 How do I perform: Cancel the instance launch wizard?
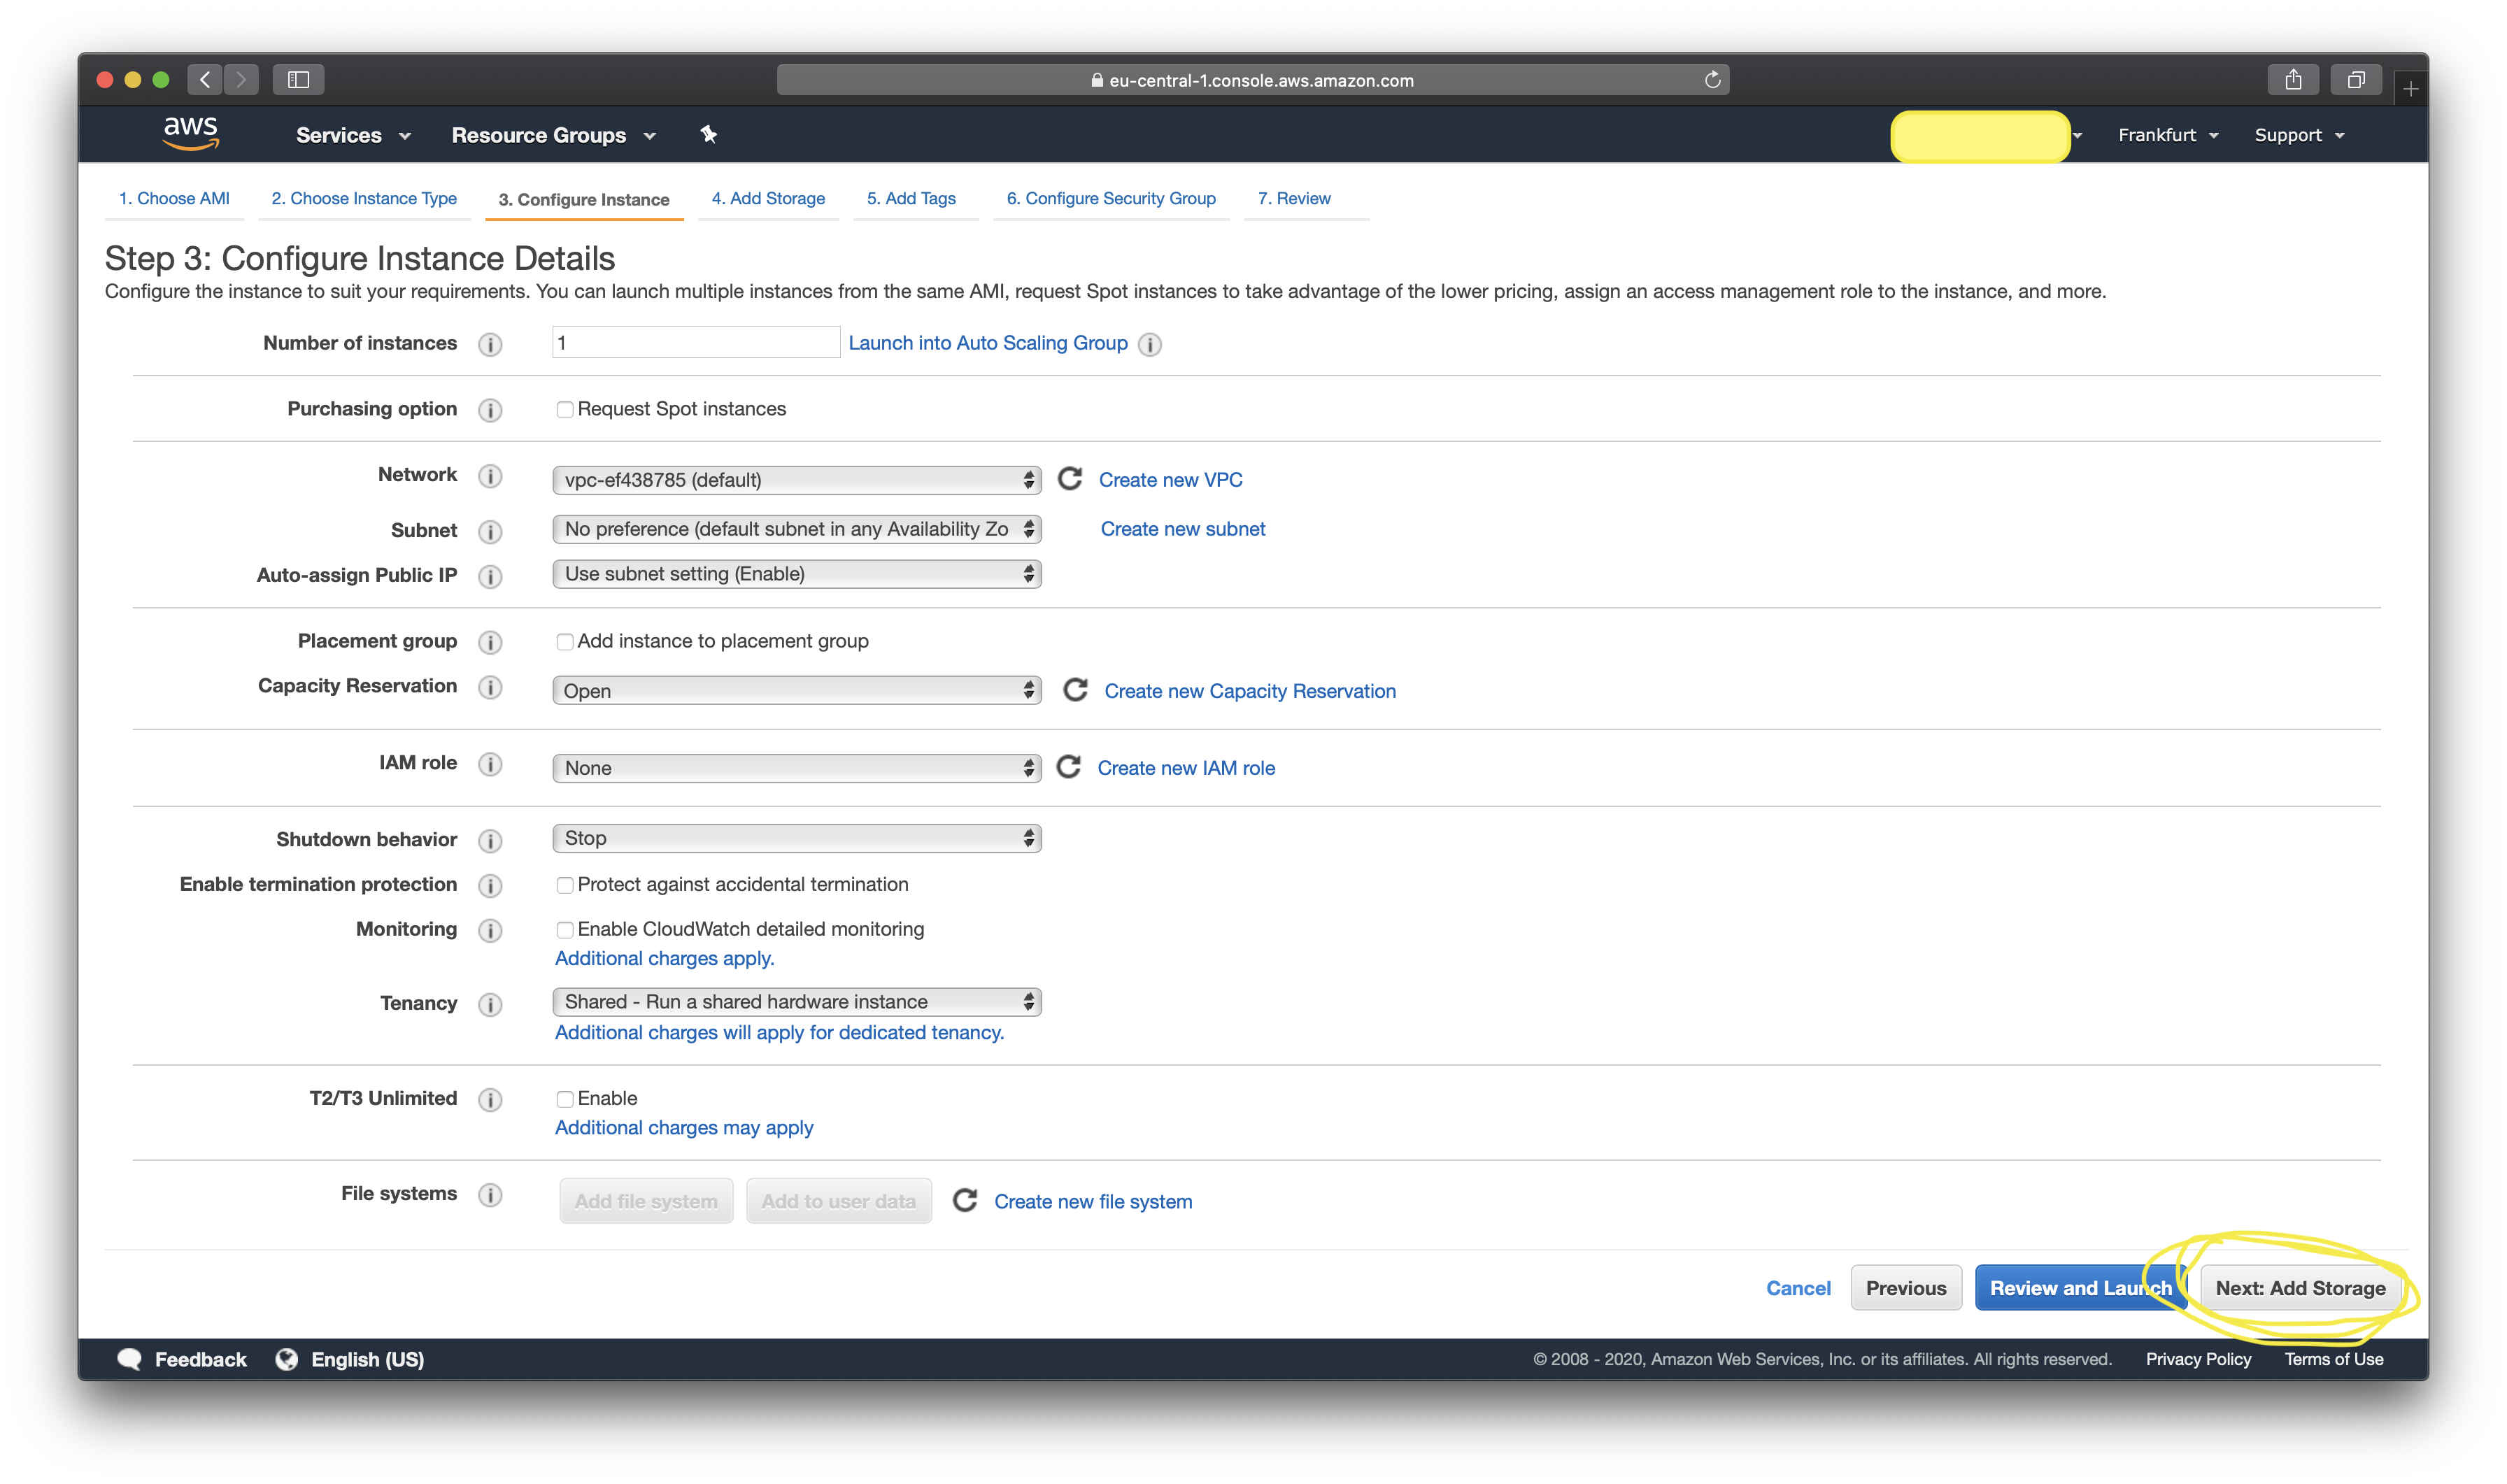click(x=1798, y=1288)
